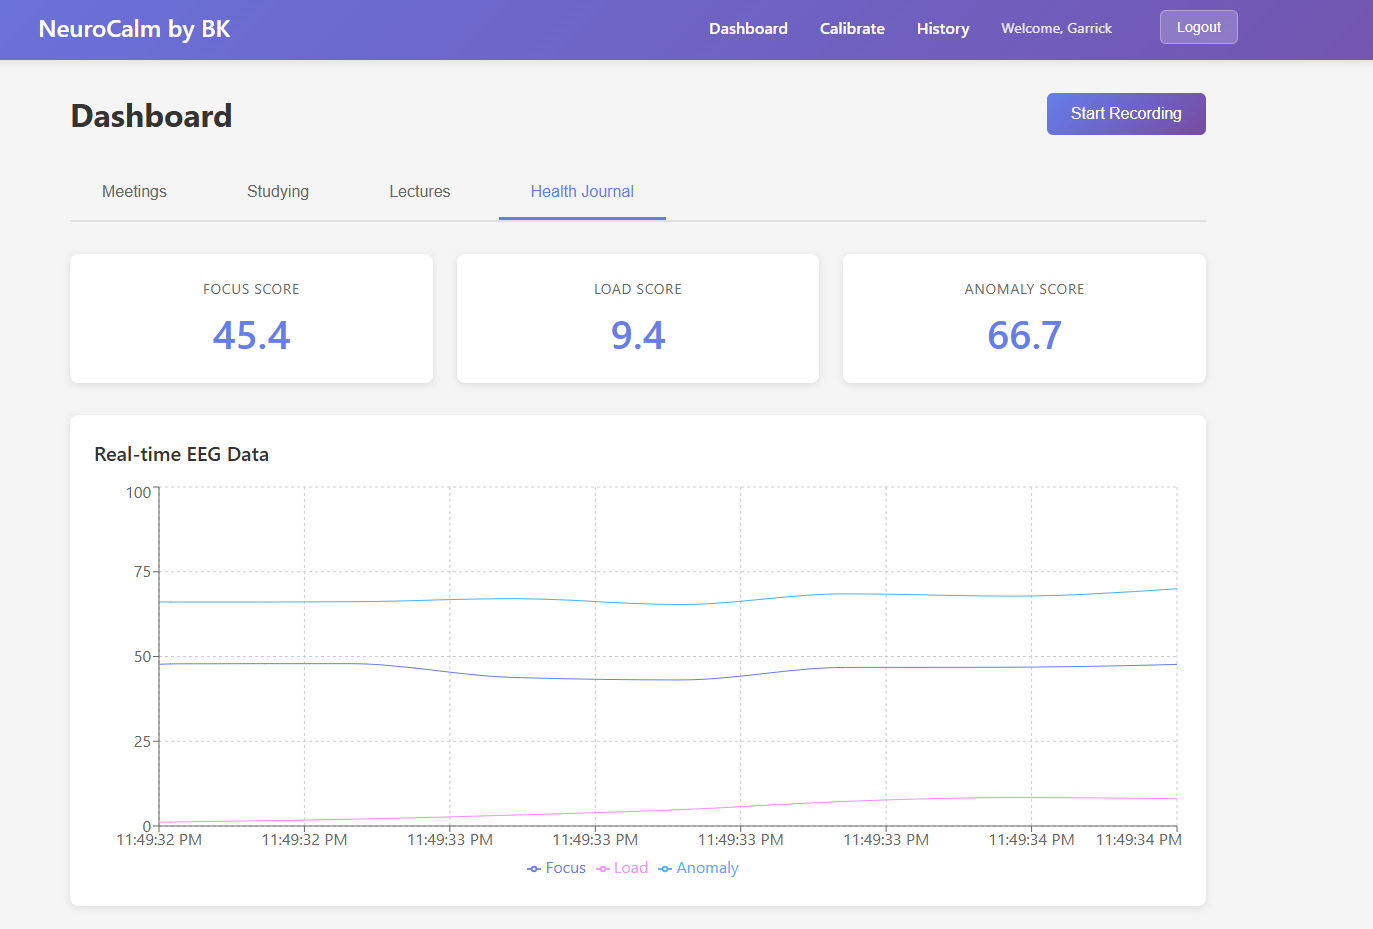Click the 50 y-axis label
This screenshot has height=929, width=1373.
tap(142, 656)
